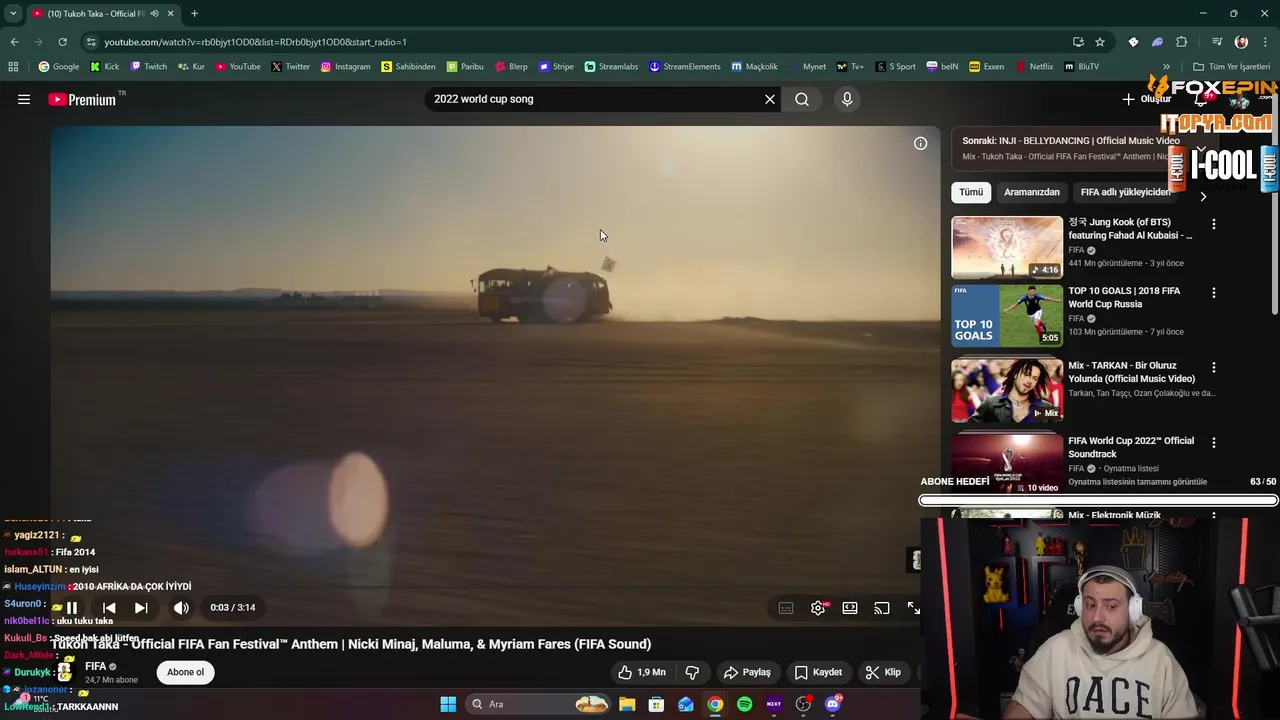Open options menu for TOP 10 GOALS video
Screen dimensions: 1280x720
click(x=1214, y=293)
